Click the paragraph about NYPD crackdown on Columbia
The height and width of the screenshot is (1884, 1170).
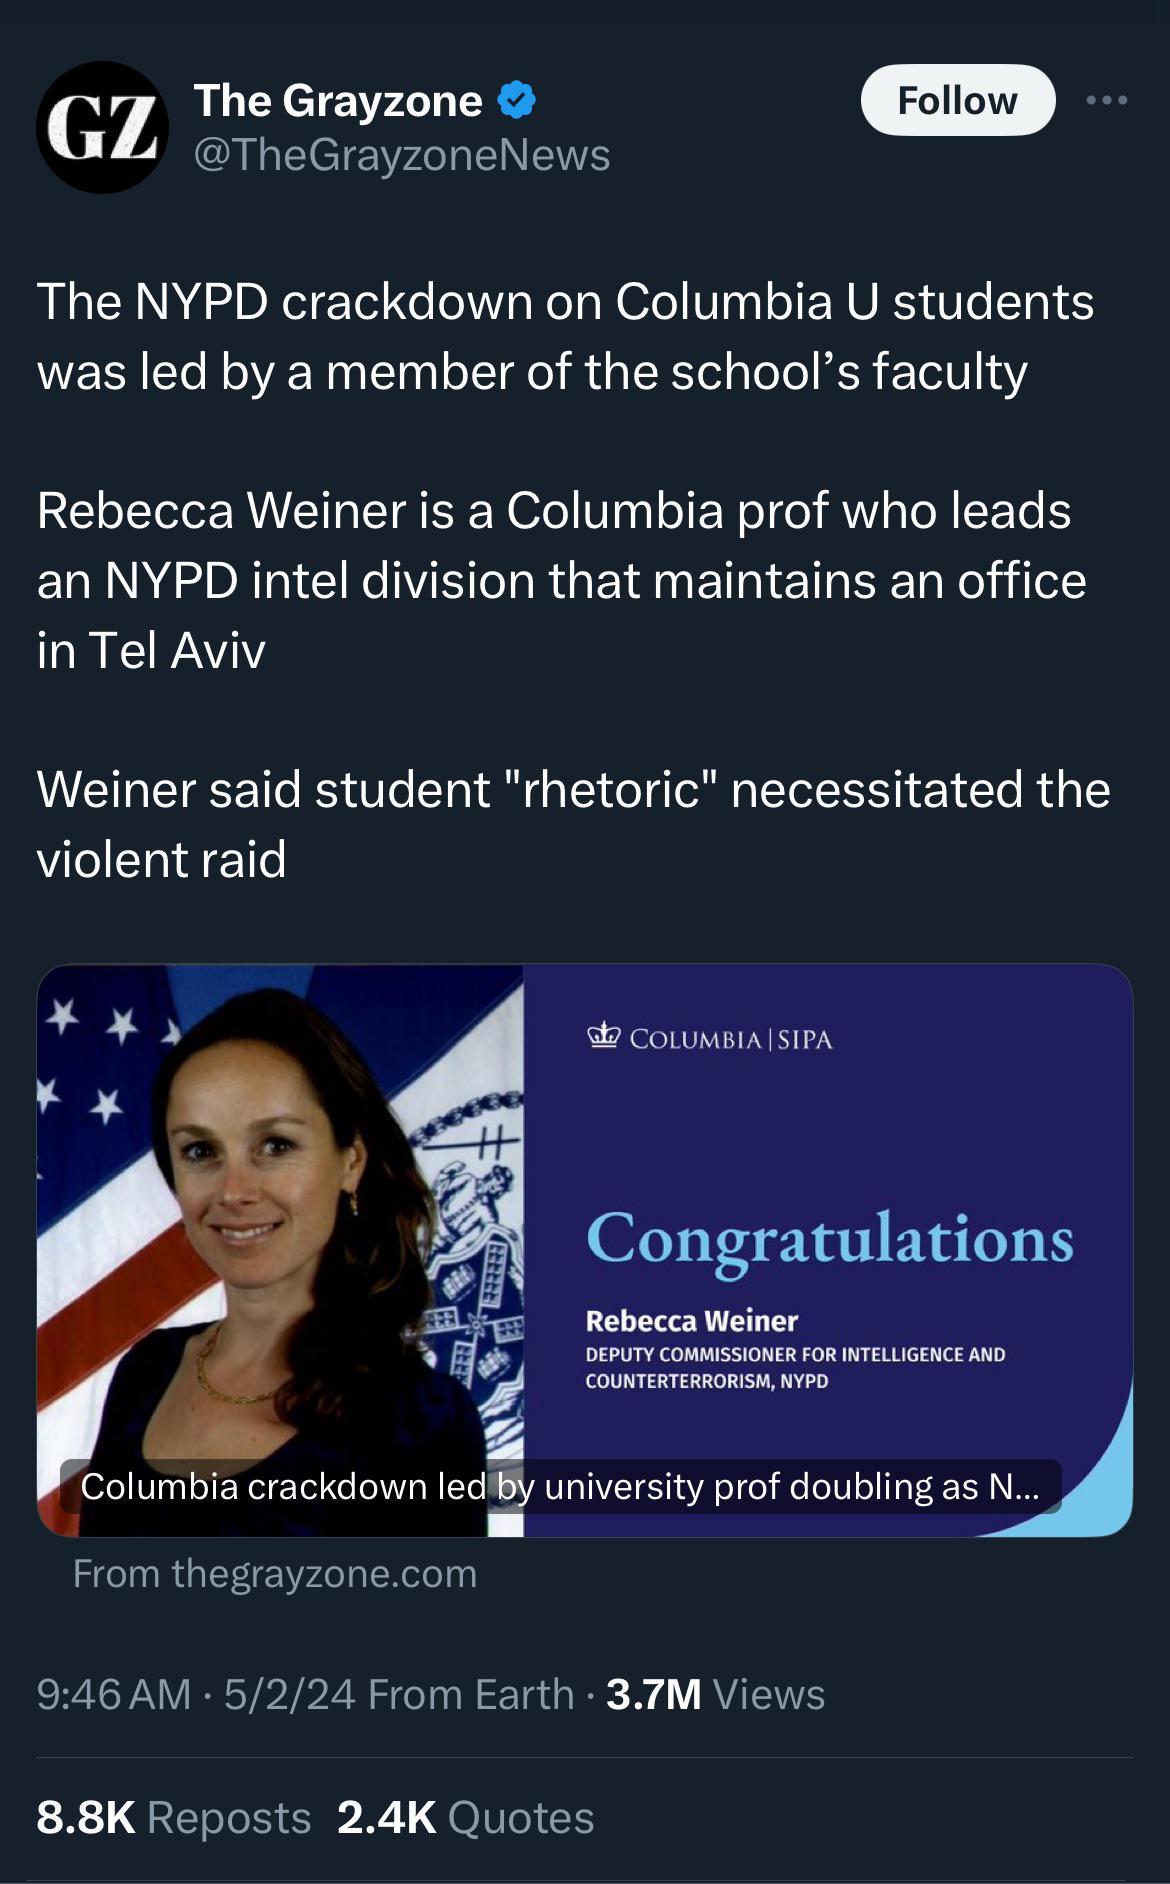point(565,337)
